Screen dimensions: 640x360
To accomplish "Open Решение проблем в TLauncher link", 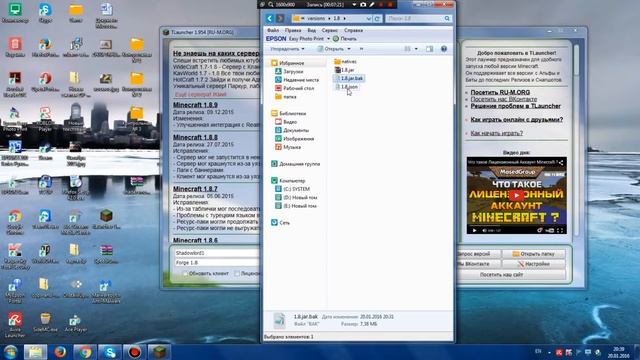I will coord(516,106).
